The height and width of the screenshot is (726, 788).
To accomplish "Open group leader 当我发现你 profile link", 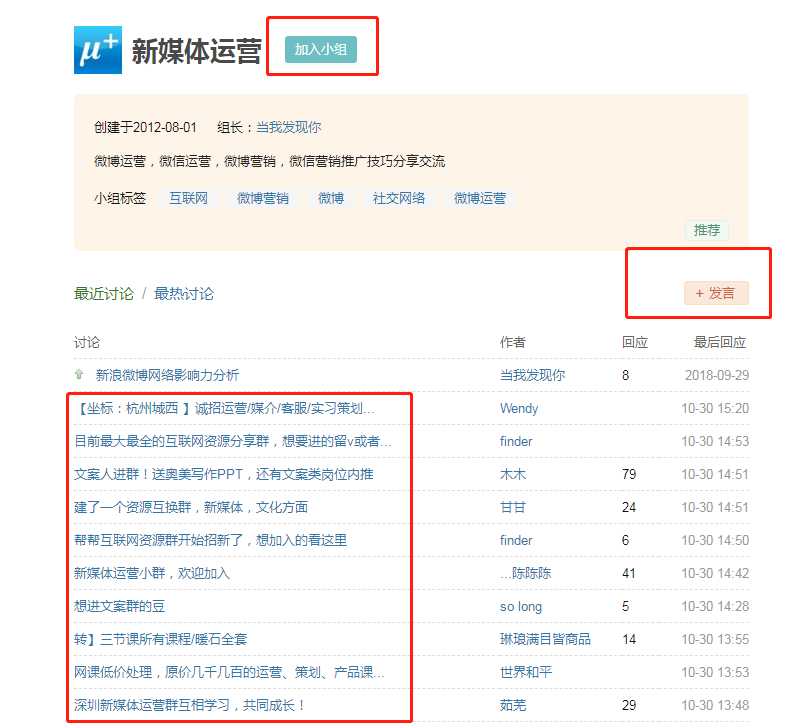I will (288, 127).
